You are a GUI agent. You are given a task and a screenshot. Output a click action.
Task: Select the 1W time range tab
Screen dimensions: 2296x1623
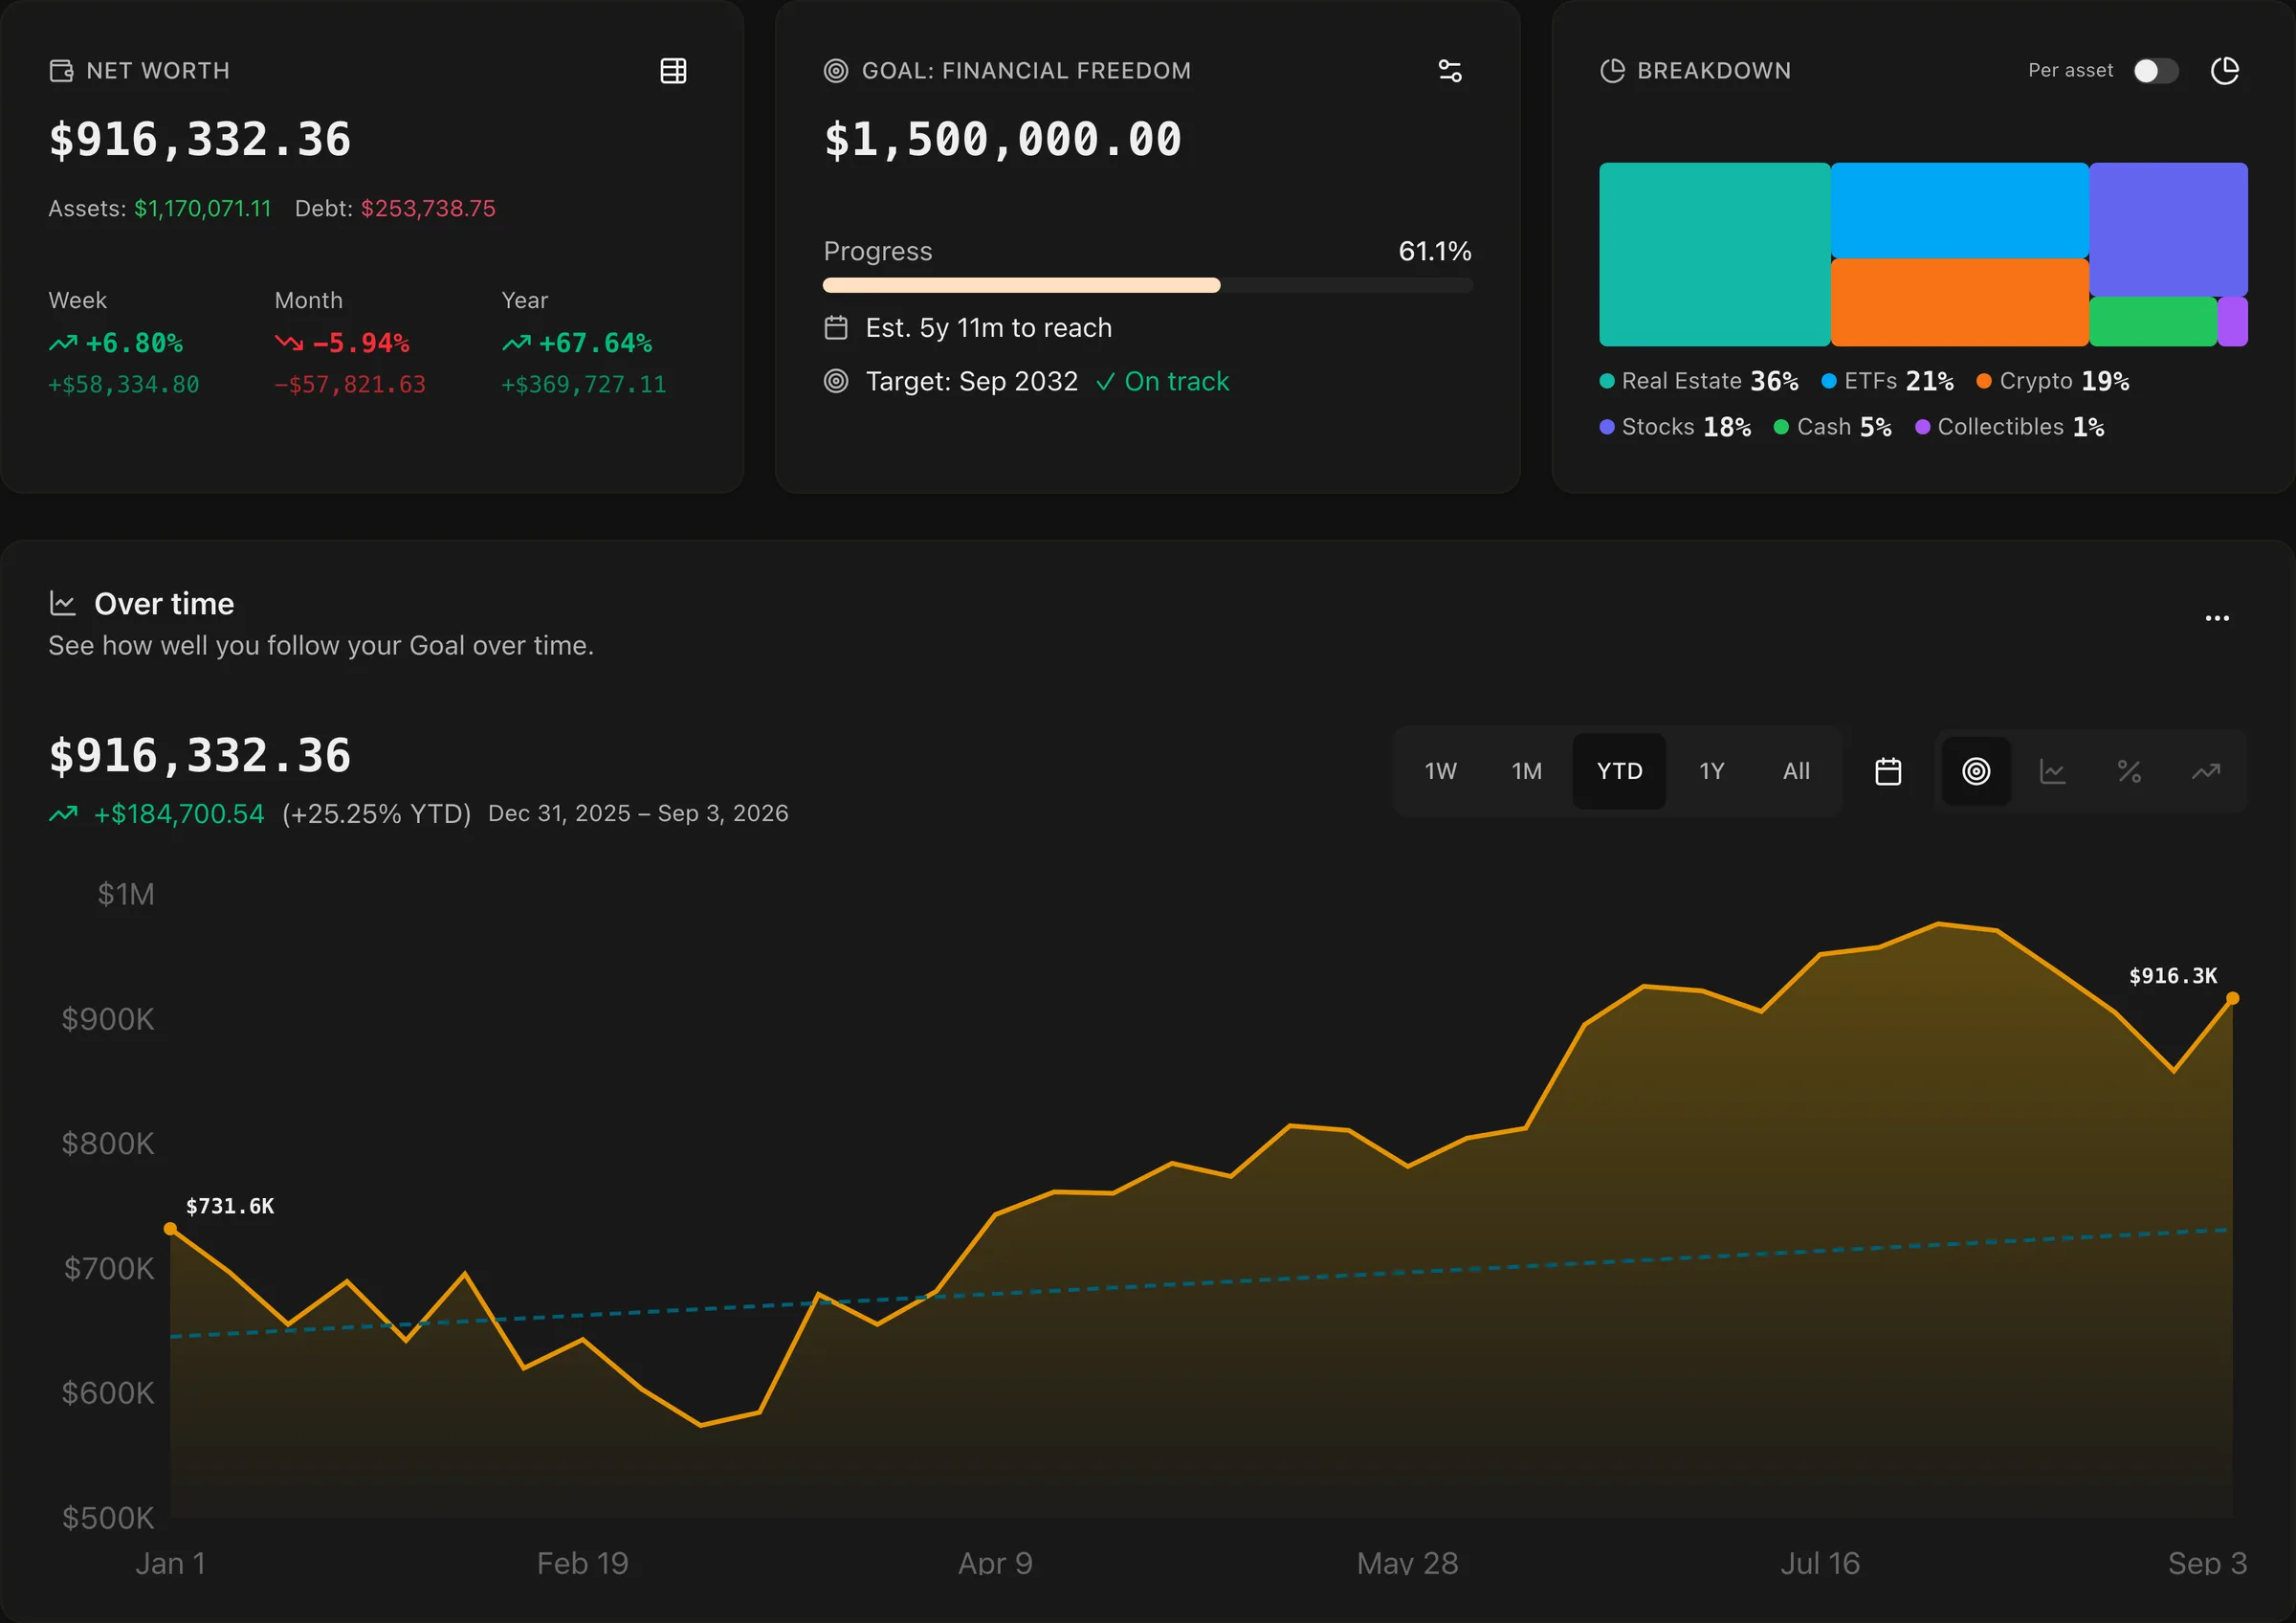pos(1441,771)
